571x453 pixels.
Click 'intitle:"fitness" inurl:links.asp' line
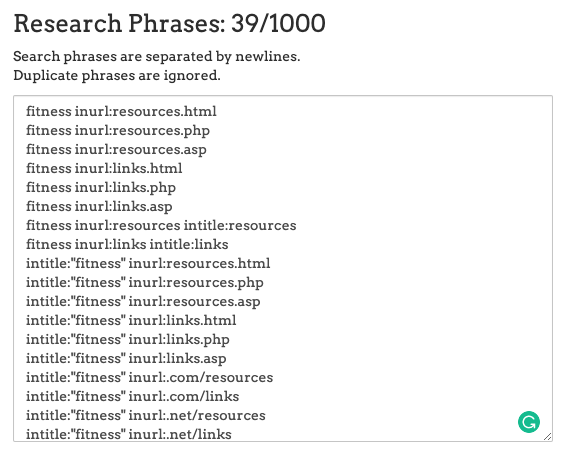(126, 358)
